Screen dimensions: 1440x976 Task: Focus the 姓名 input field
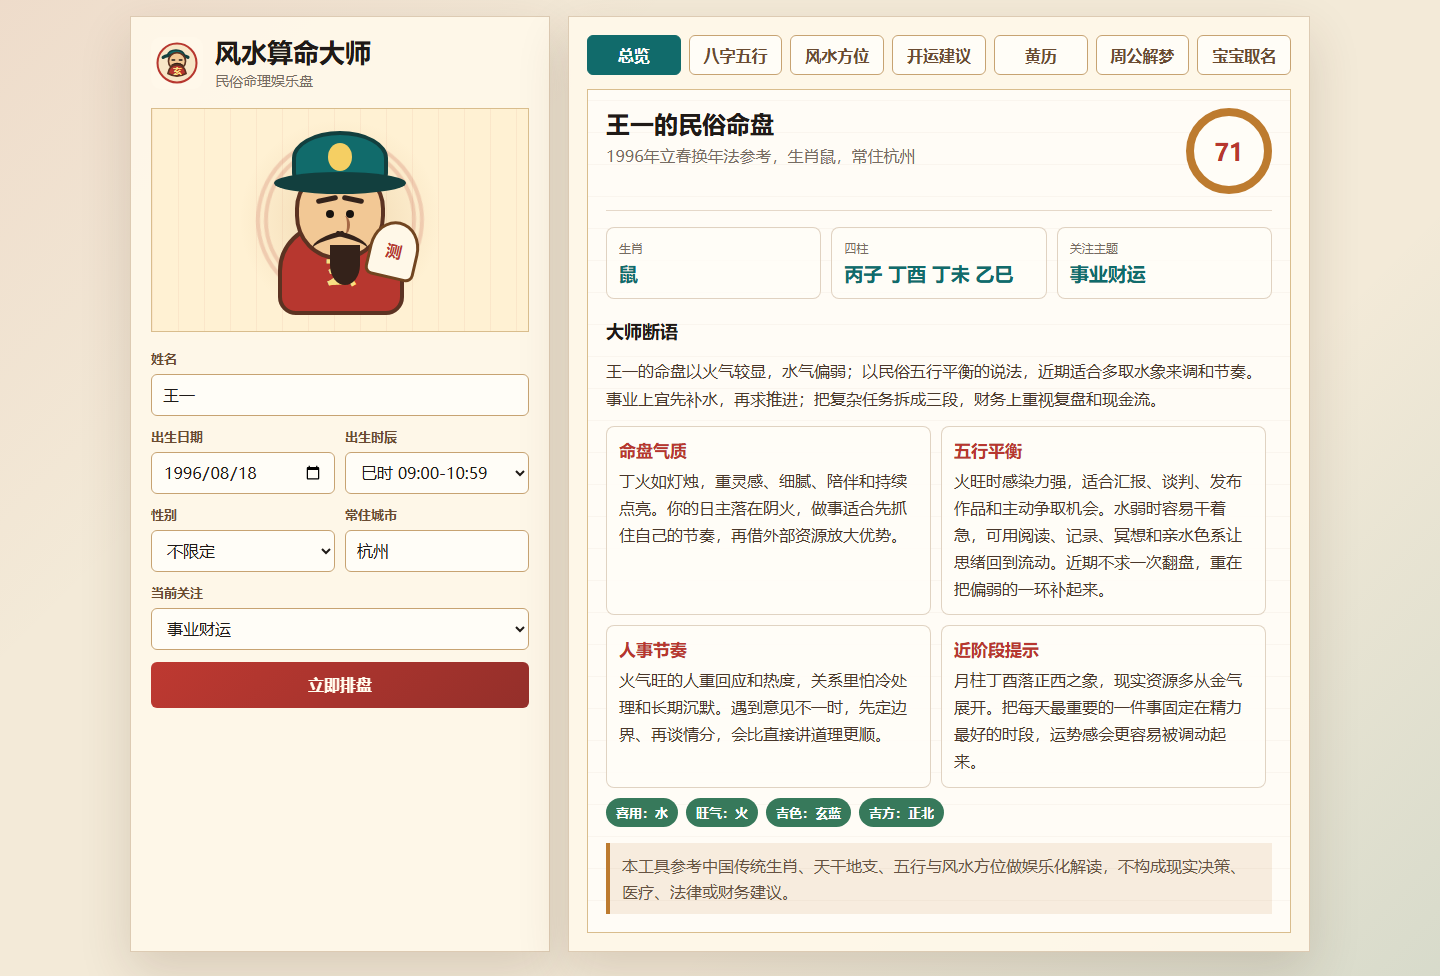coord(340,395)
